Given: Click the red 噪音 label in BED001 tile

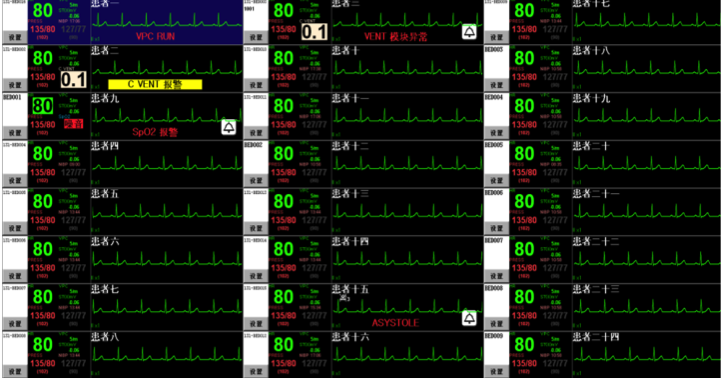Looking at the screenshot, I should pos(74,124).
